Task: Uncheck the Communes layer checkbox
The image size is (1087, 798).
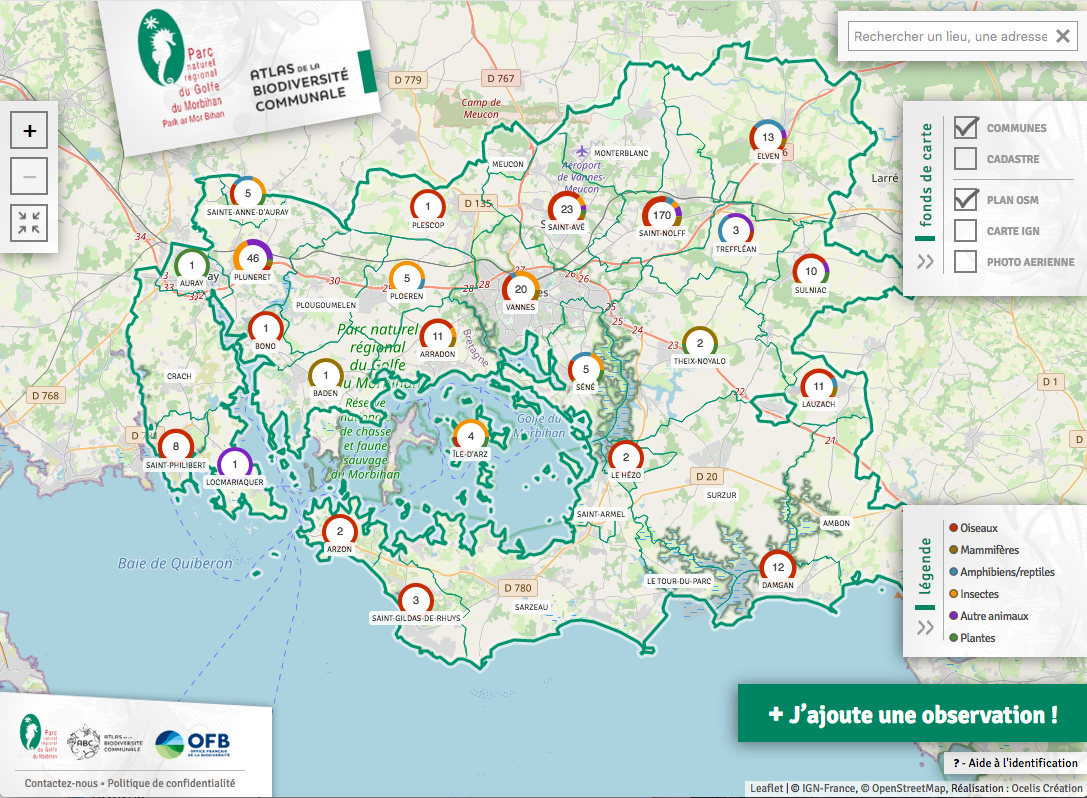Action: 965,128
